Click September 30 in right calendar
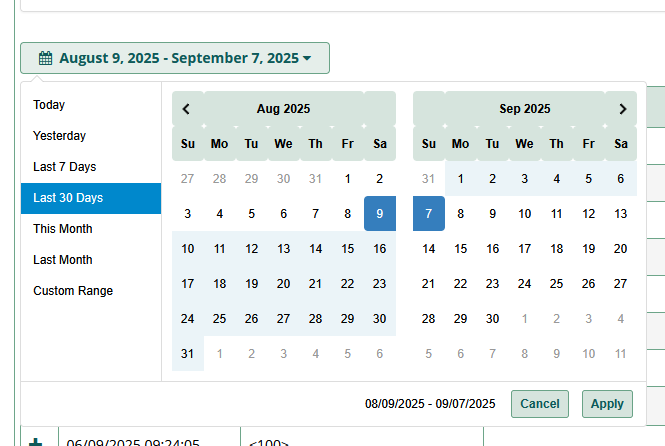This screenshot has height=446, width=665. click(493, 319)
